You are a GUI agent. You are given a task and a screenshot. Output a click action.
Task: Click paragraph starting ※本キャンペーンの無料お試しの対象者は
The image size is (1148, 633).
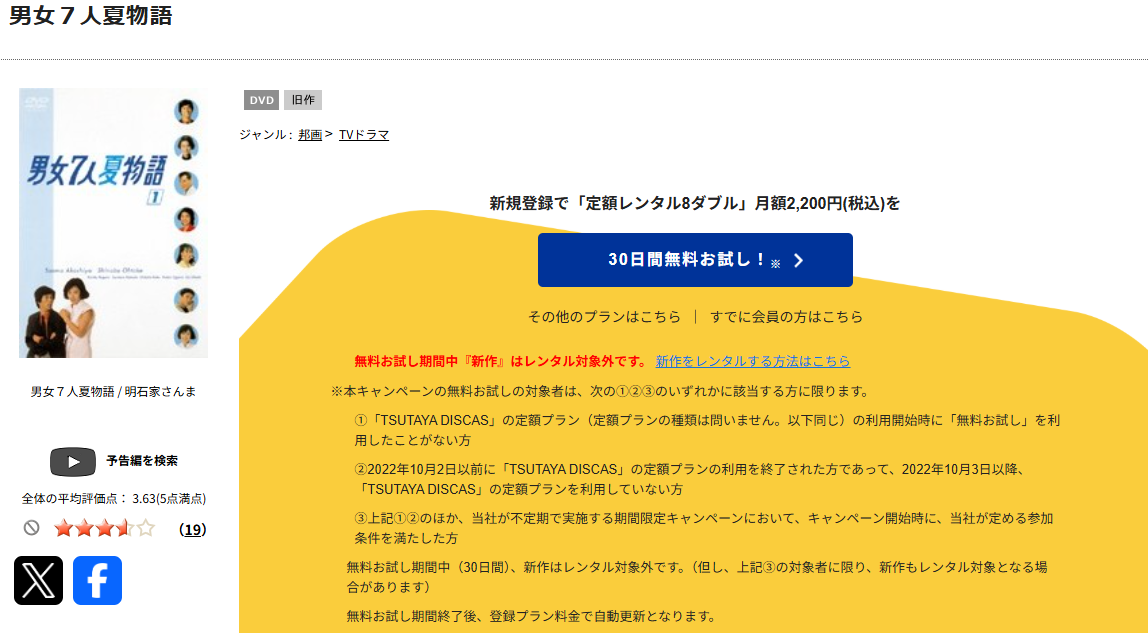(600, 392)
